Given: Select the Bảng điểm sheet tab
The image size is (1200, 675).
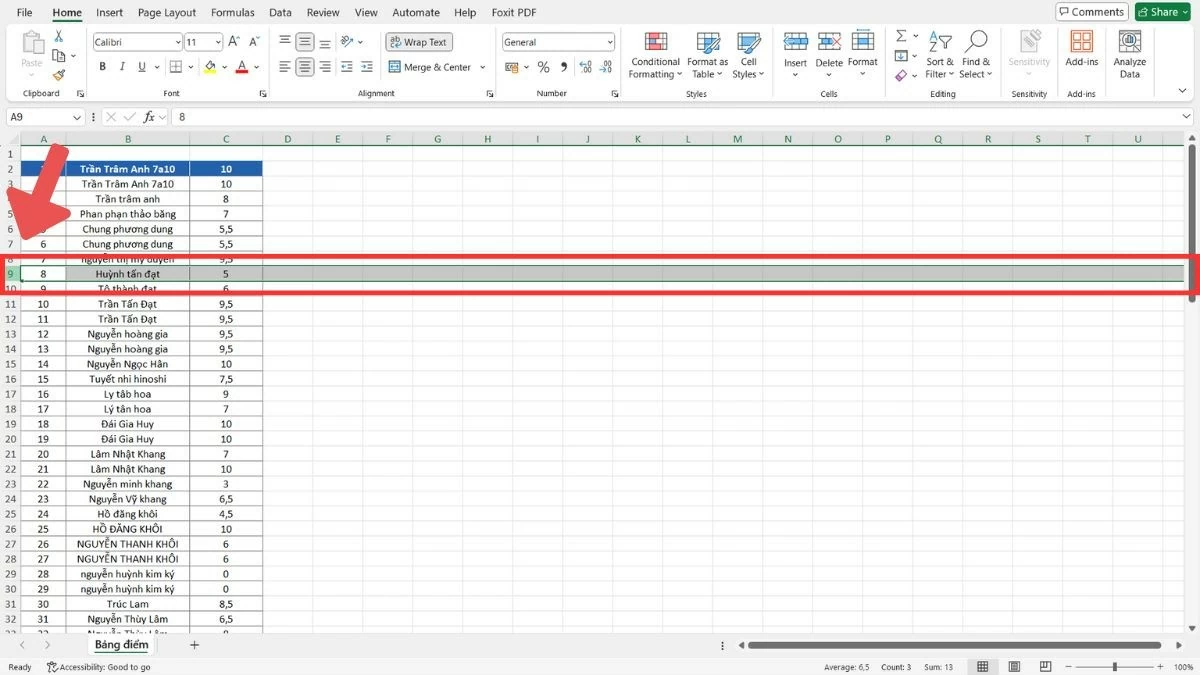Looking at the screenshot, I should coord(121,644).
